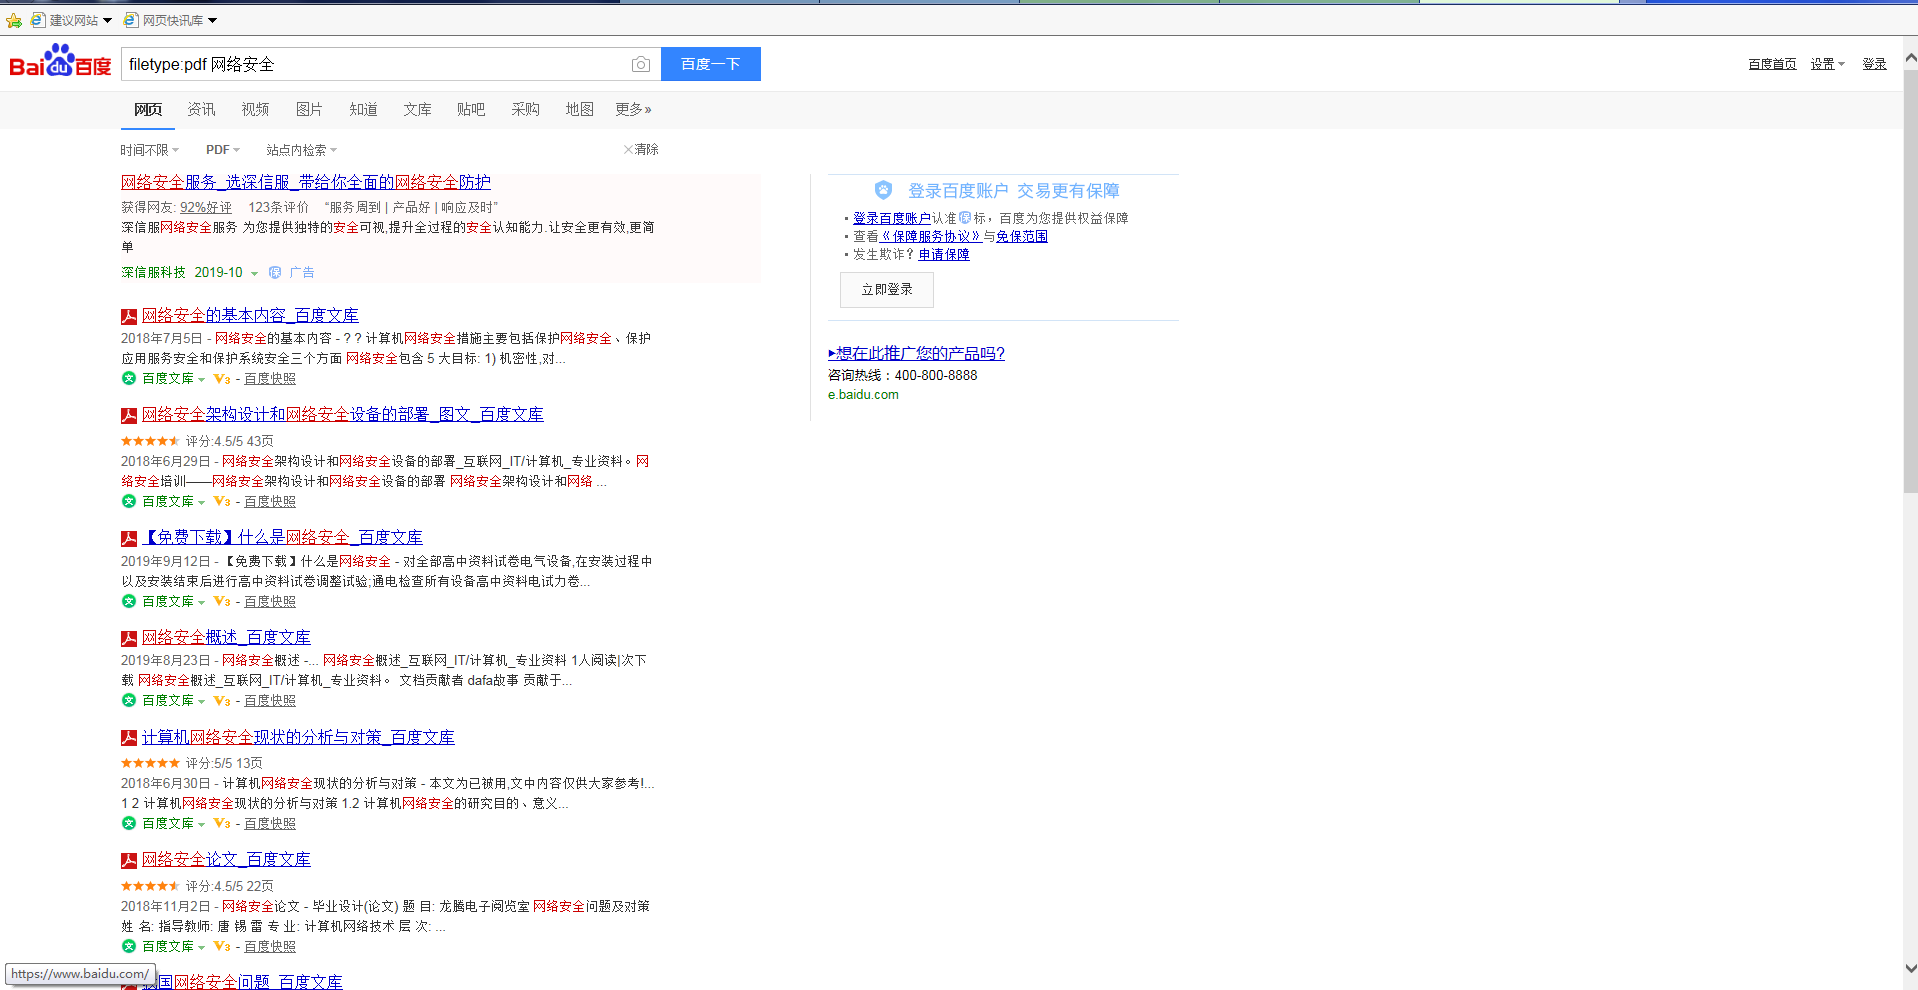The height and width of the screenshot is (990, 1918).
Task: Switch to the 贴吧 tab
Action: [471, 109]
